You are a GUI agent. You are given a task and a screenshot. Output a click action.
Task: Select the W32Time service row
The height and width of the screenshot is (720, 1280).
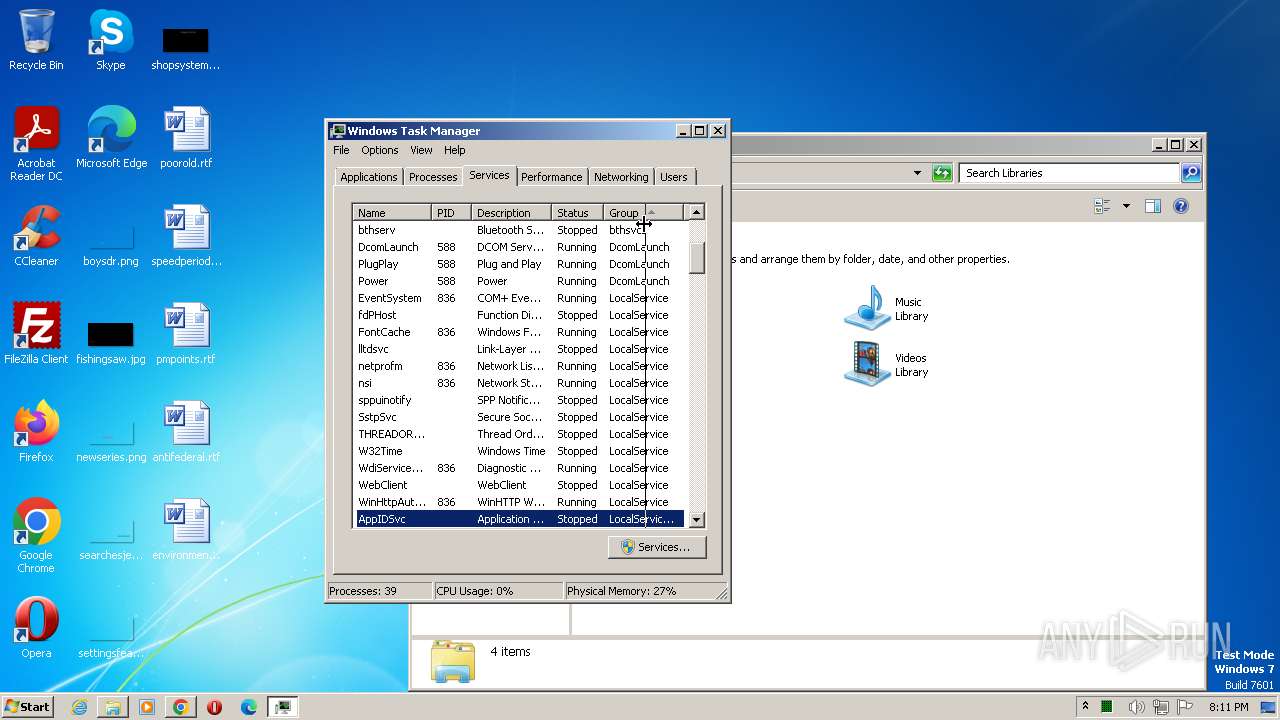(520, 451)
